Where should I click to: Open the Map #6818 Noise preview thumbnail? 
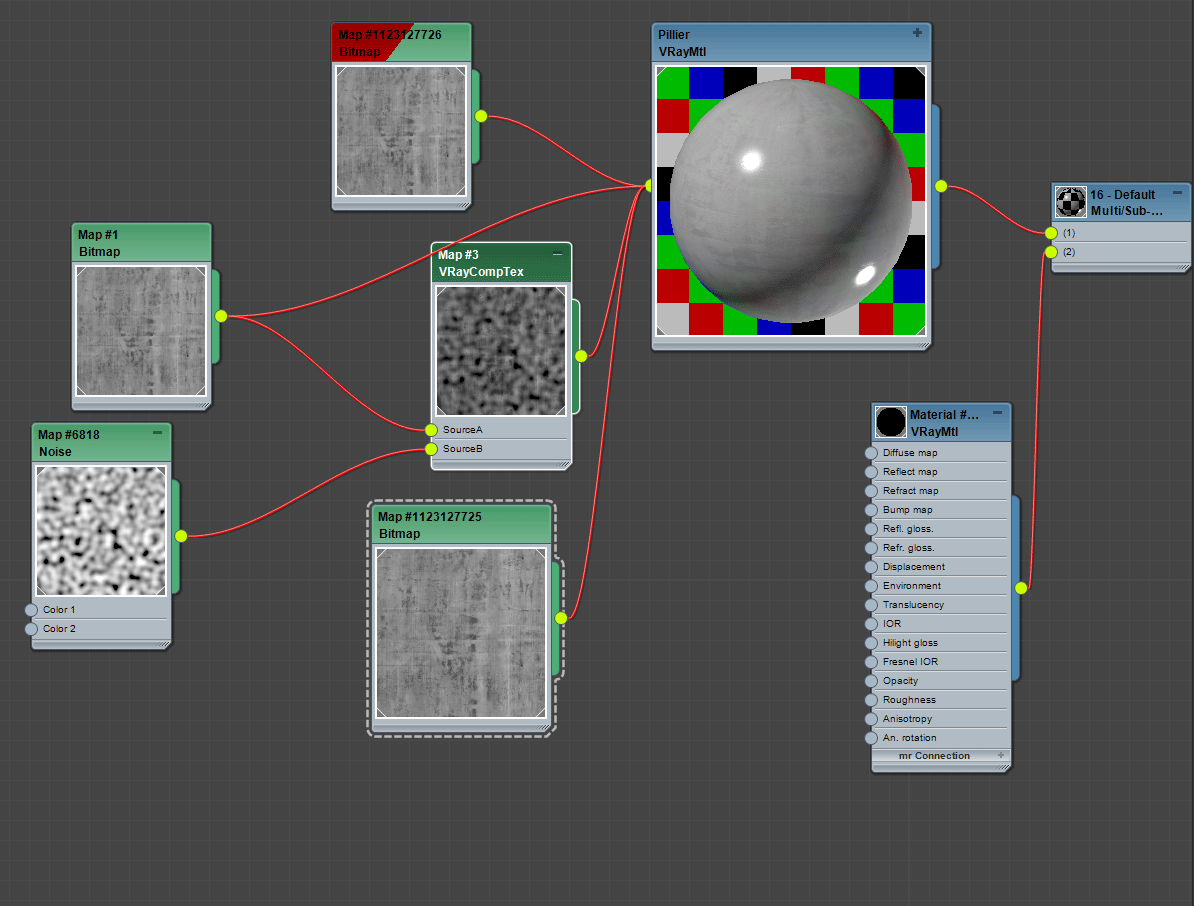click(101, 531)
